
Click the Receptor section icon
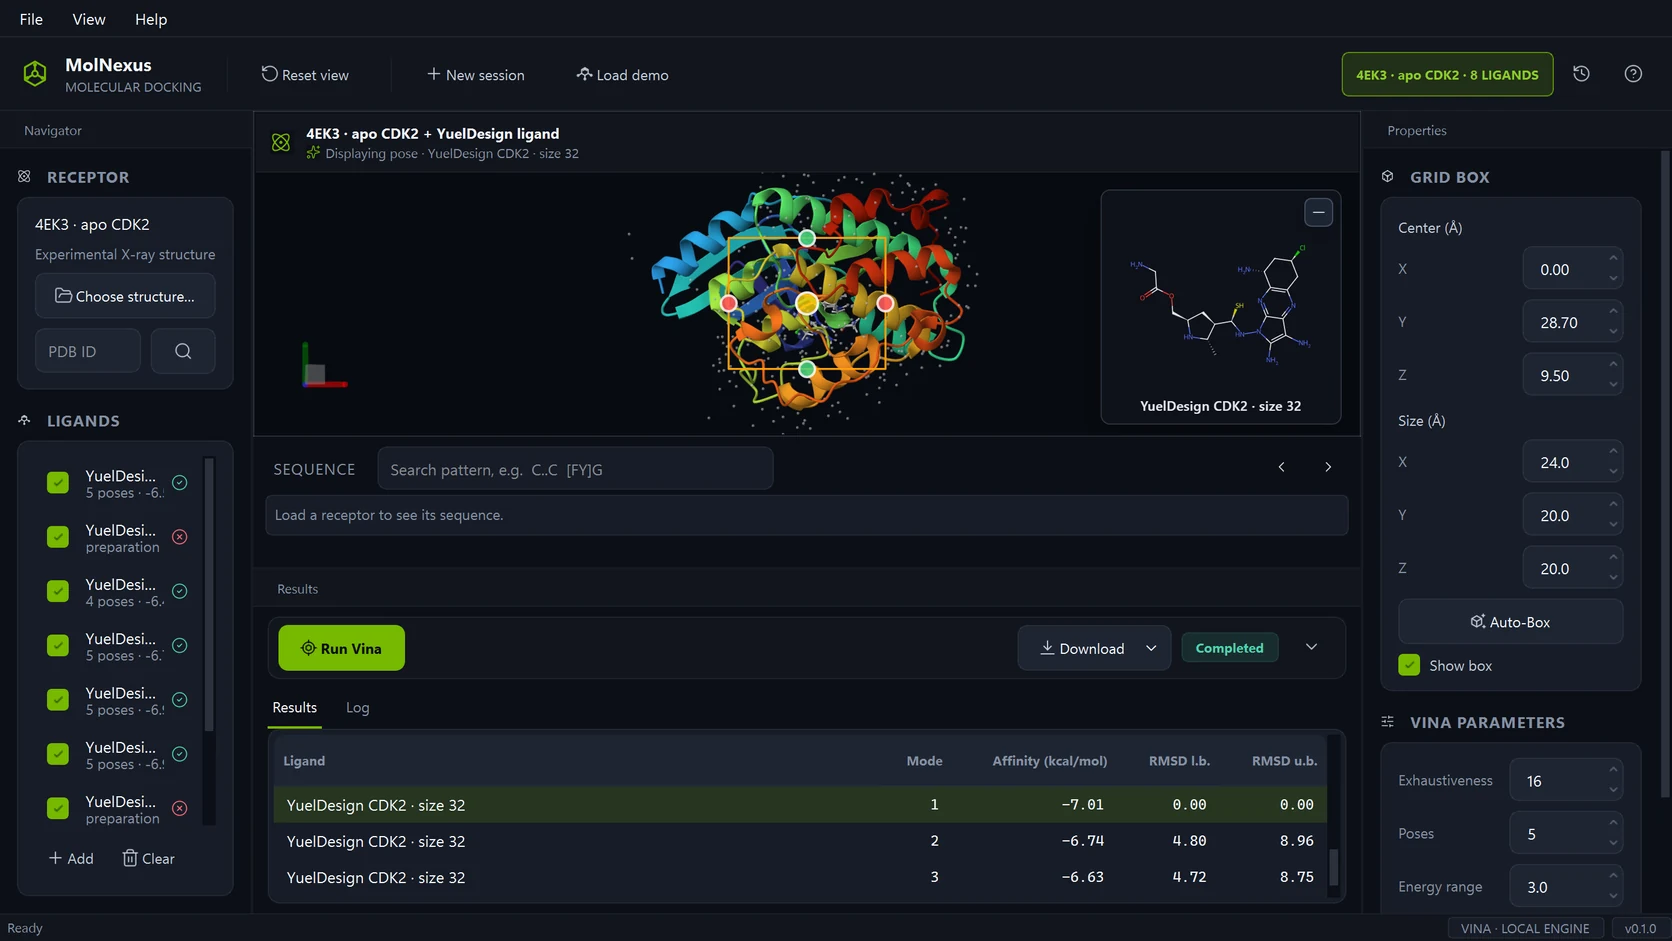24,177
